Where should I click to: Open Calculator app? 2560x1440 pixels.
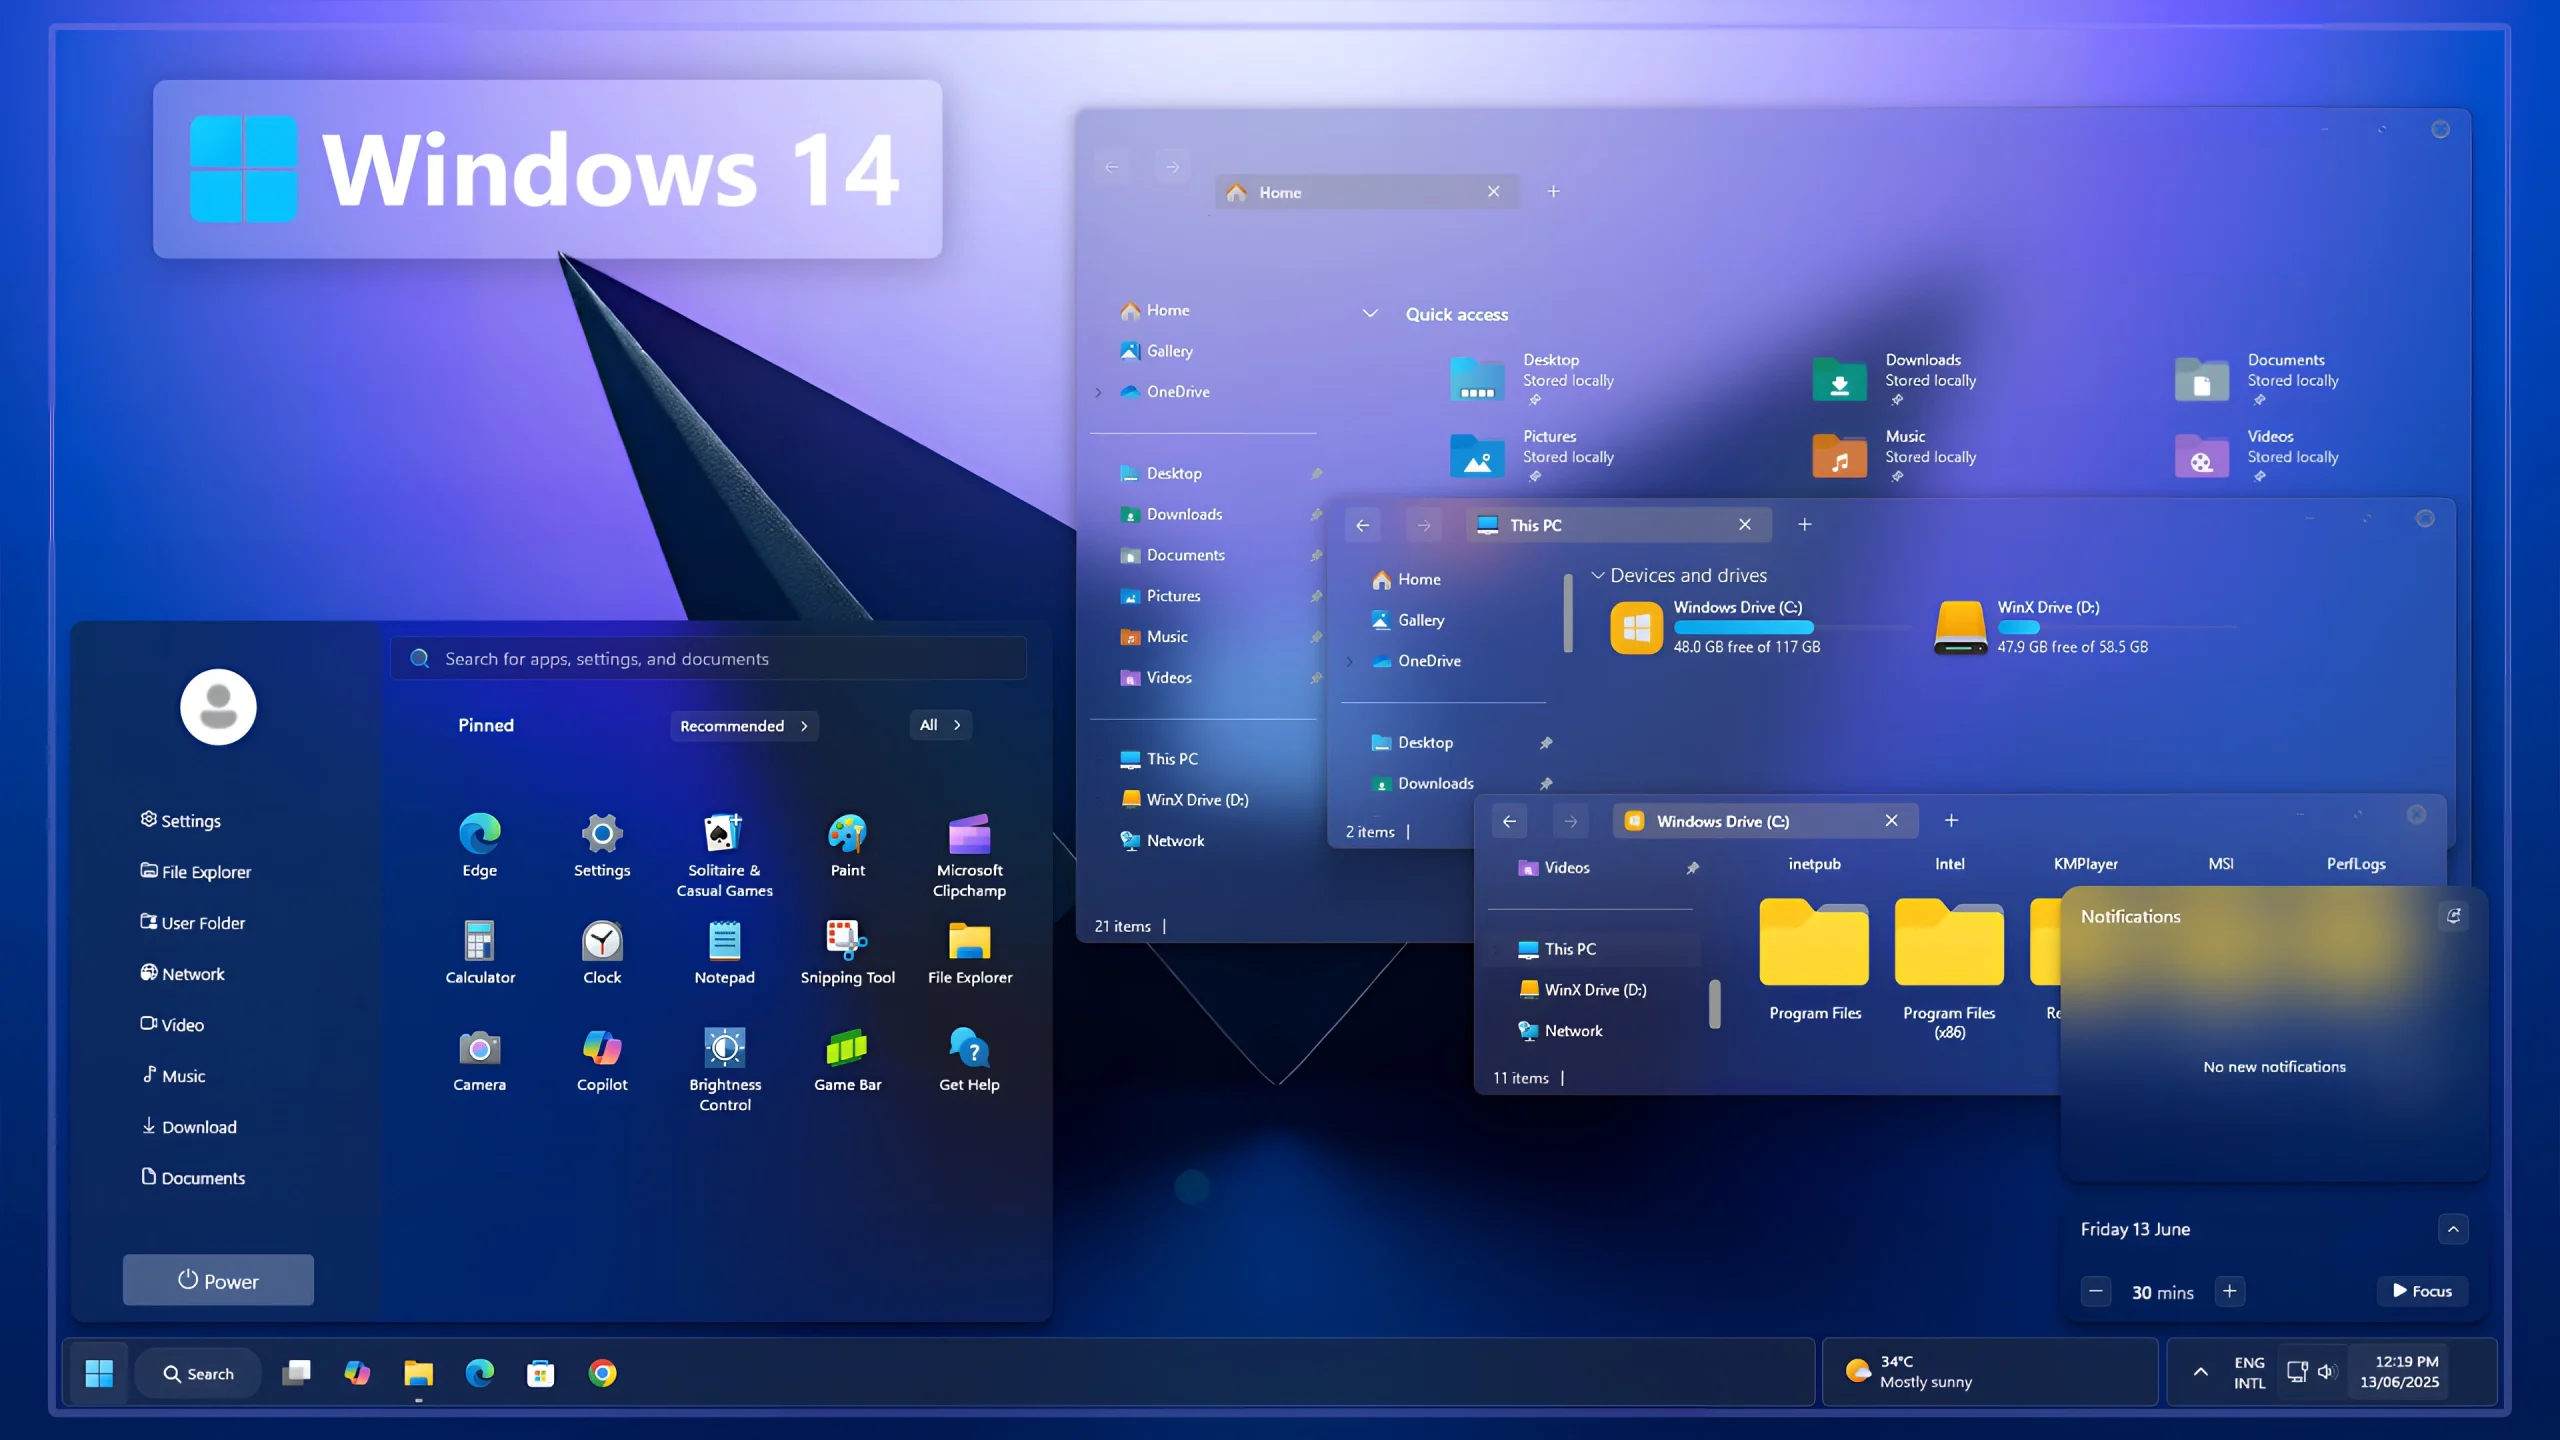click(x=480, y=952)
